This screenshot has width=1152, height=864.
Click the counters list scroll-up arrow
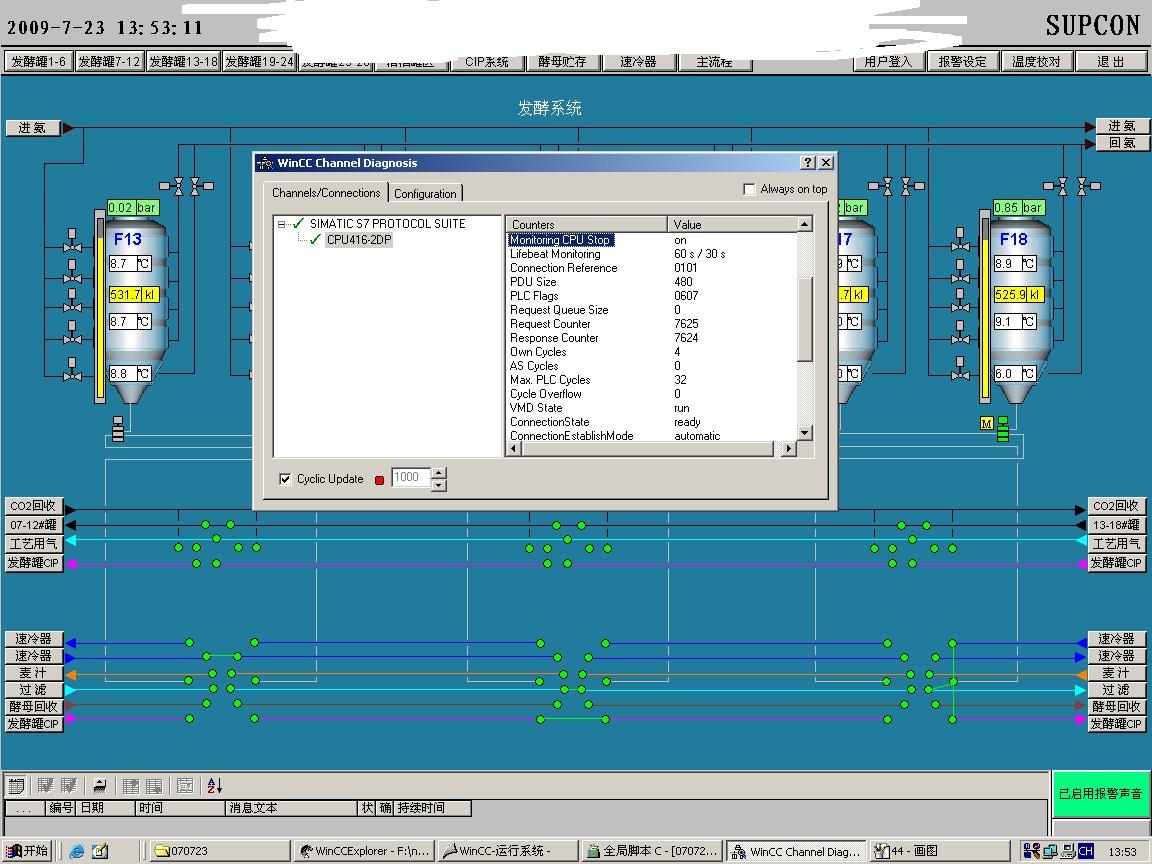pyautogui.click(x=804, y=224)
